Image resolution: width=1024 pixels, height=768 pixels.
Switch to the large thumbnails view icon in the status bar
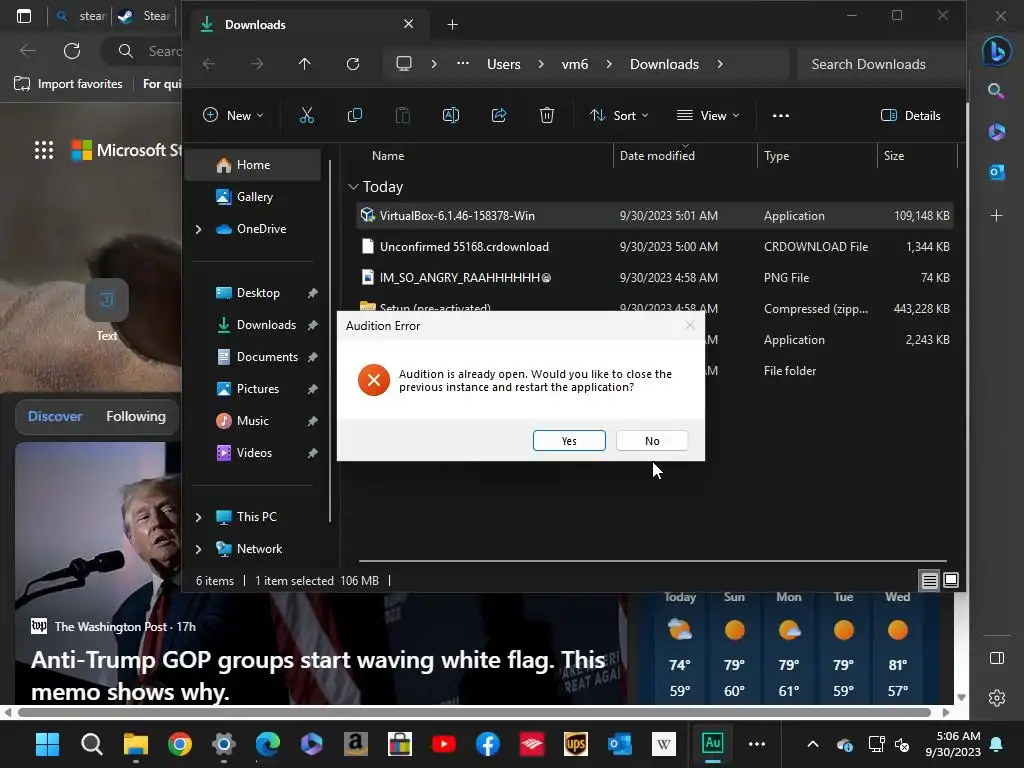tap(951, 580)
